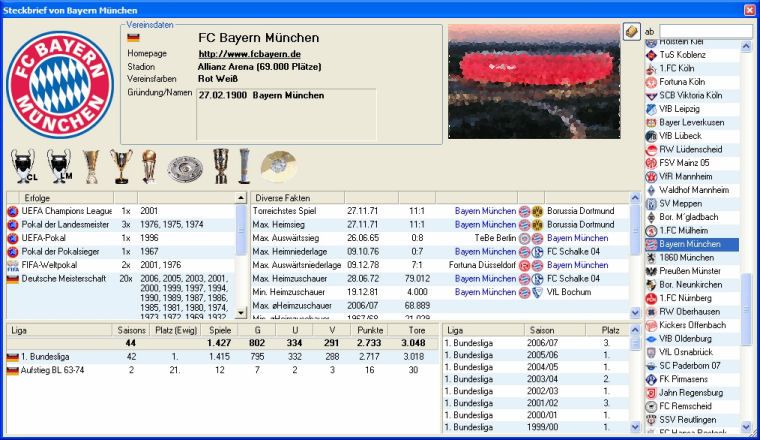Image resolution: width=760 pixels, height=440 pixels.
Task: Click the FC Remscheid club logo
Action: click(651, 407)
